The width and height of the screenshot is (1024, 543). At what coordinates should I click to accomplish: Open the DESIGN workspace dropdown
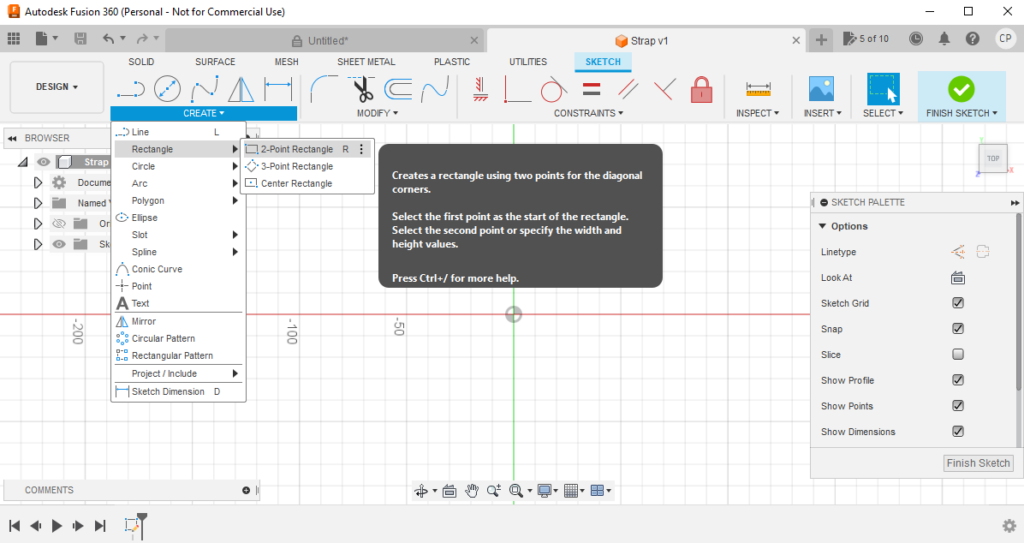(57, 87)
